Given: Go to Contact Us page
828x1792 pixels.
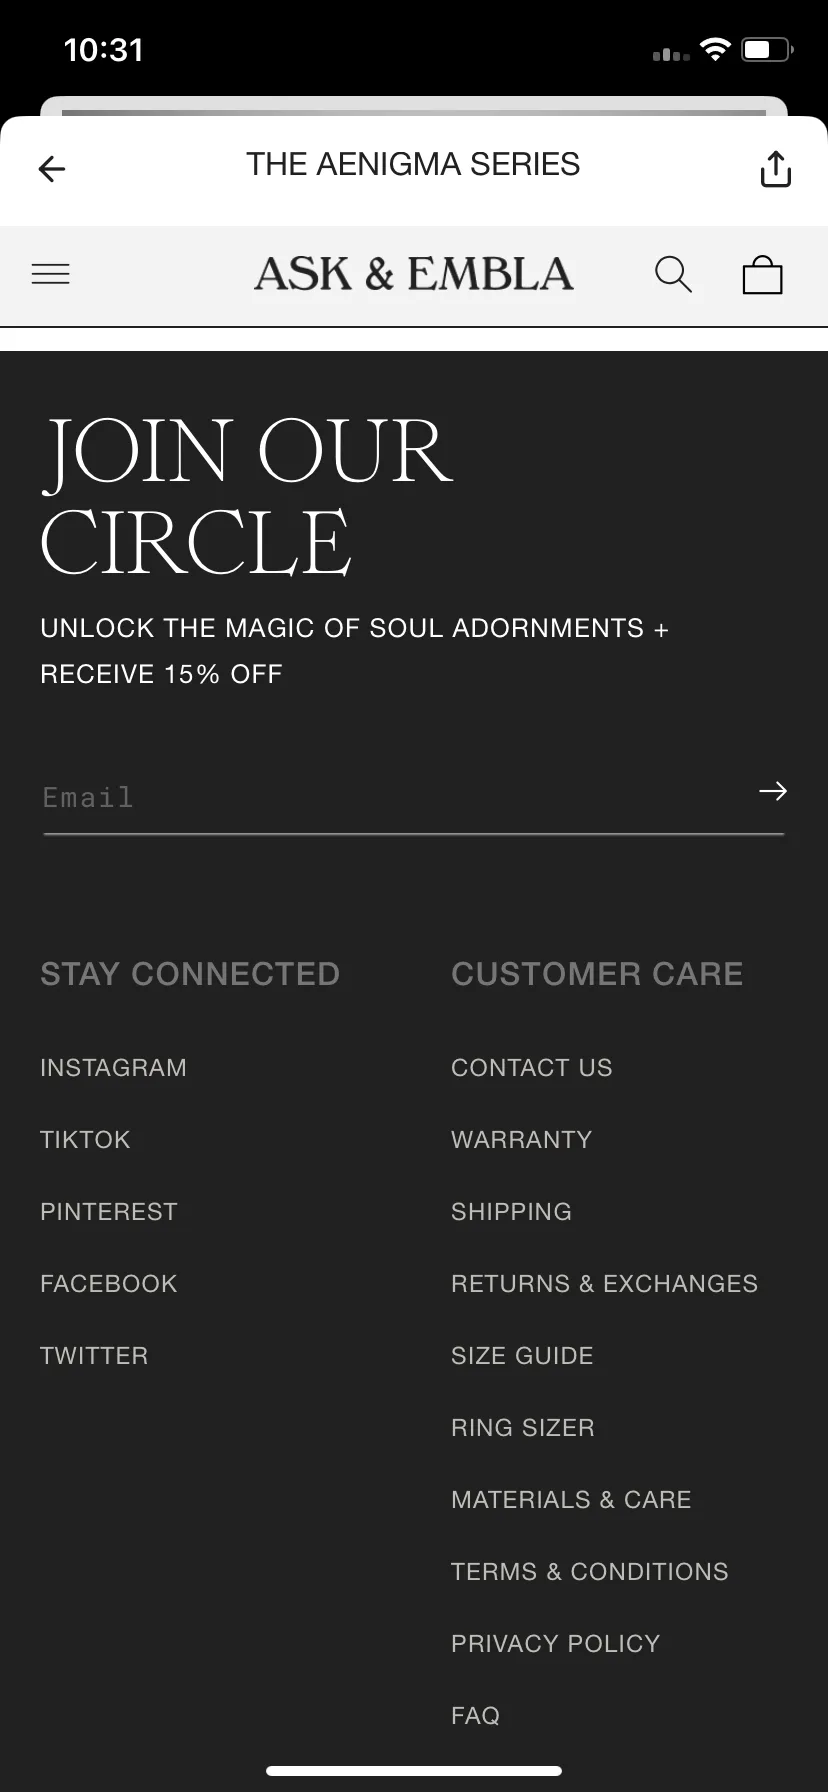Looking at the screenshot, I should (532, 1068).
